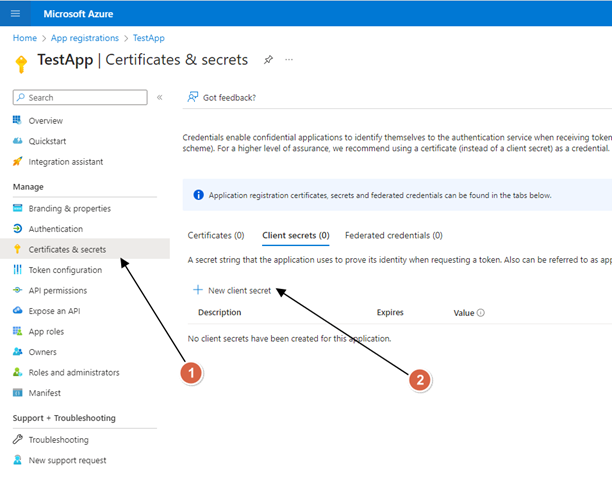This screenshot has height=485, width=612.
Task: Click the API permissions icon
Action: pos(17,290)
